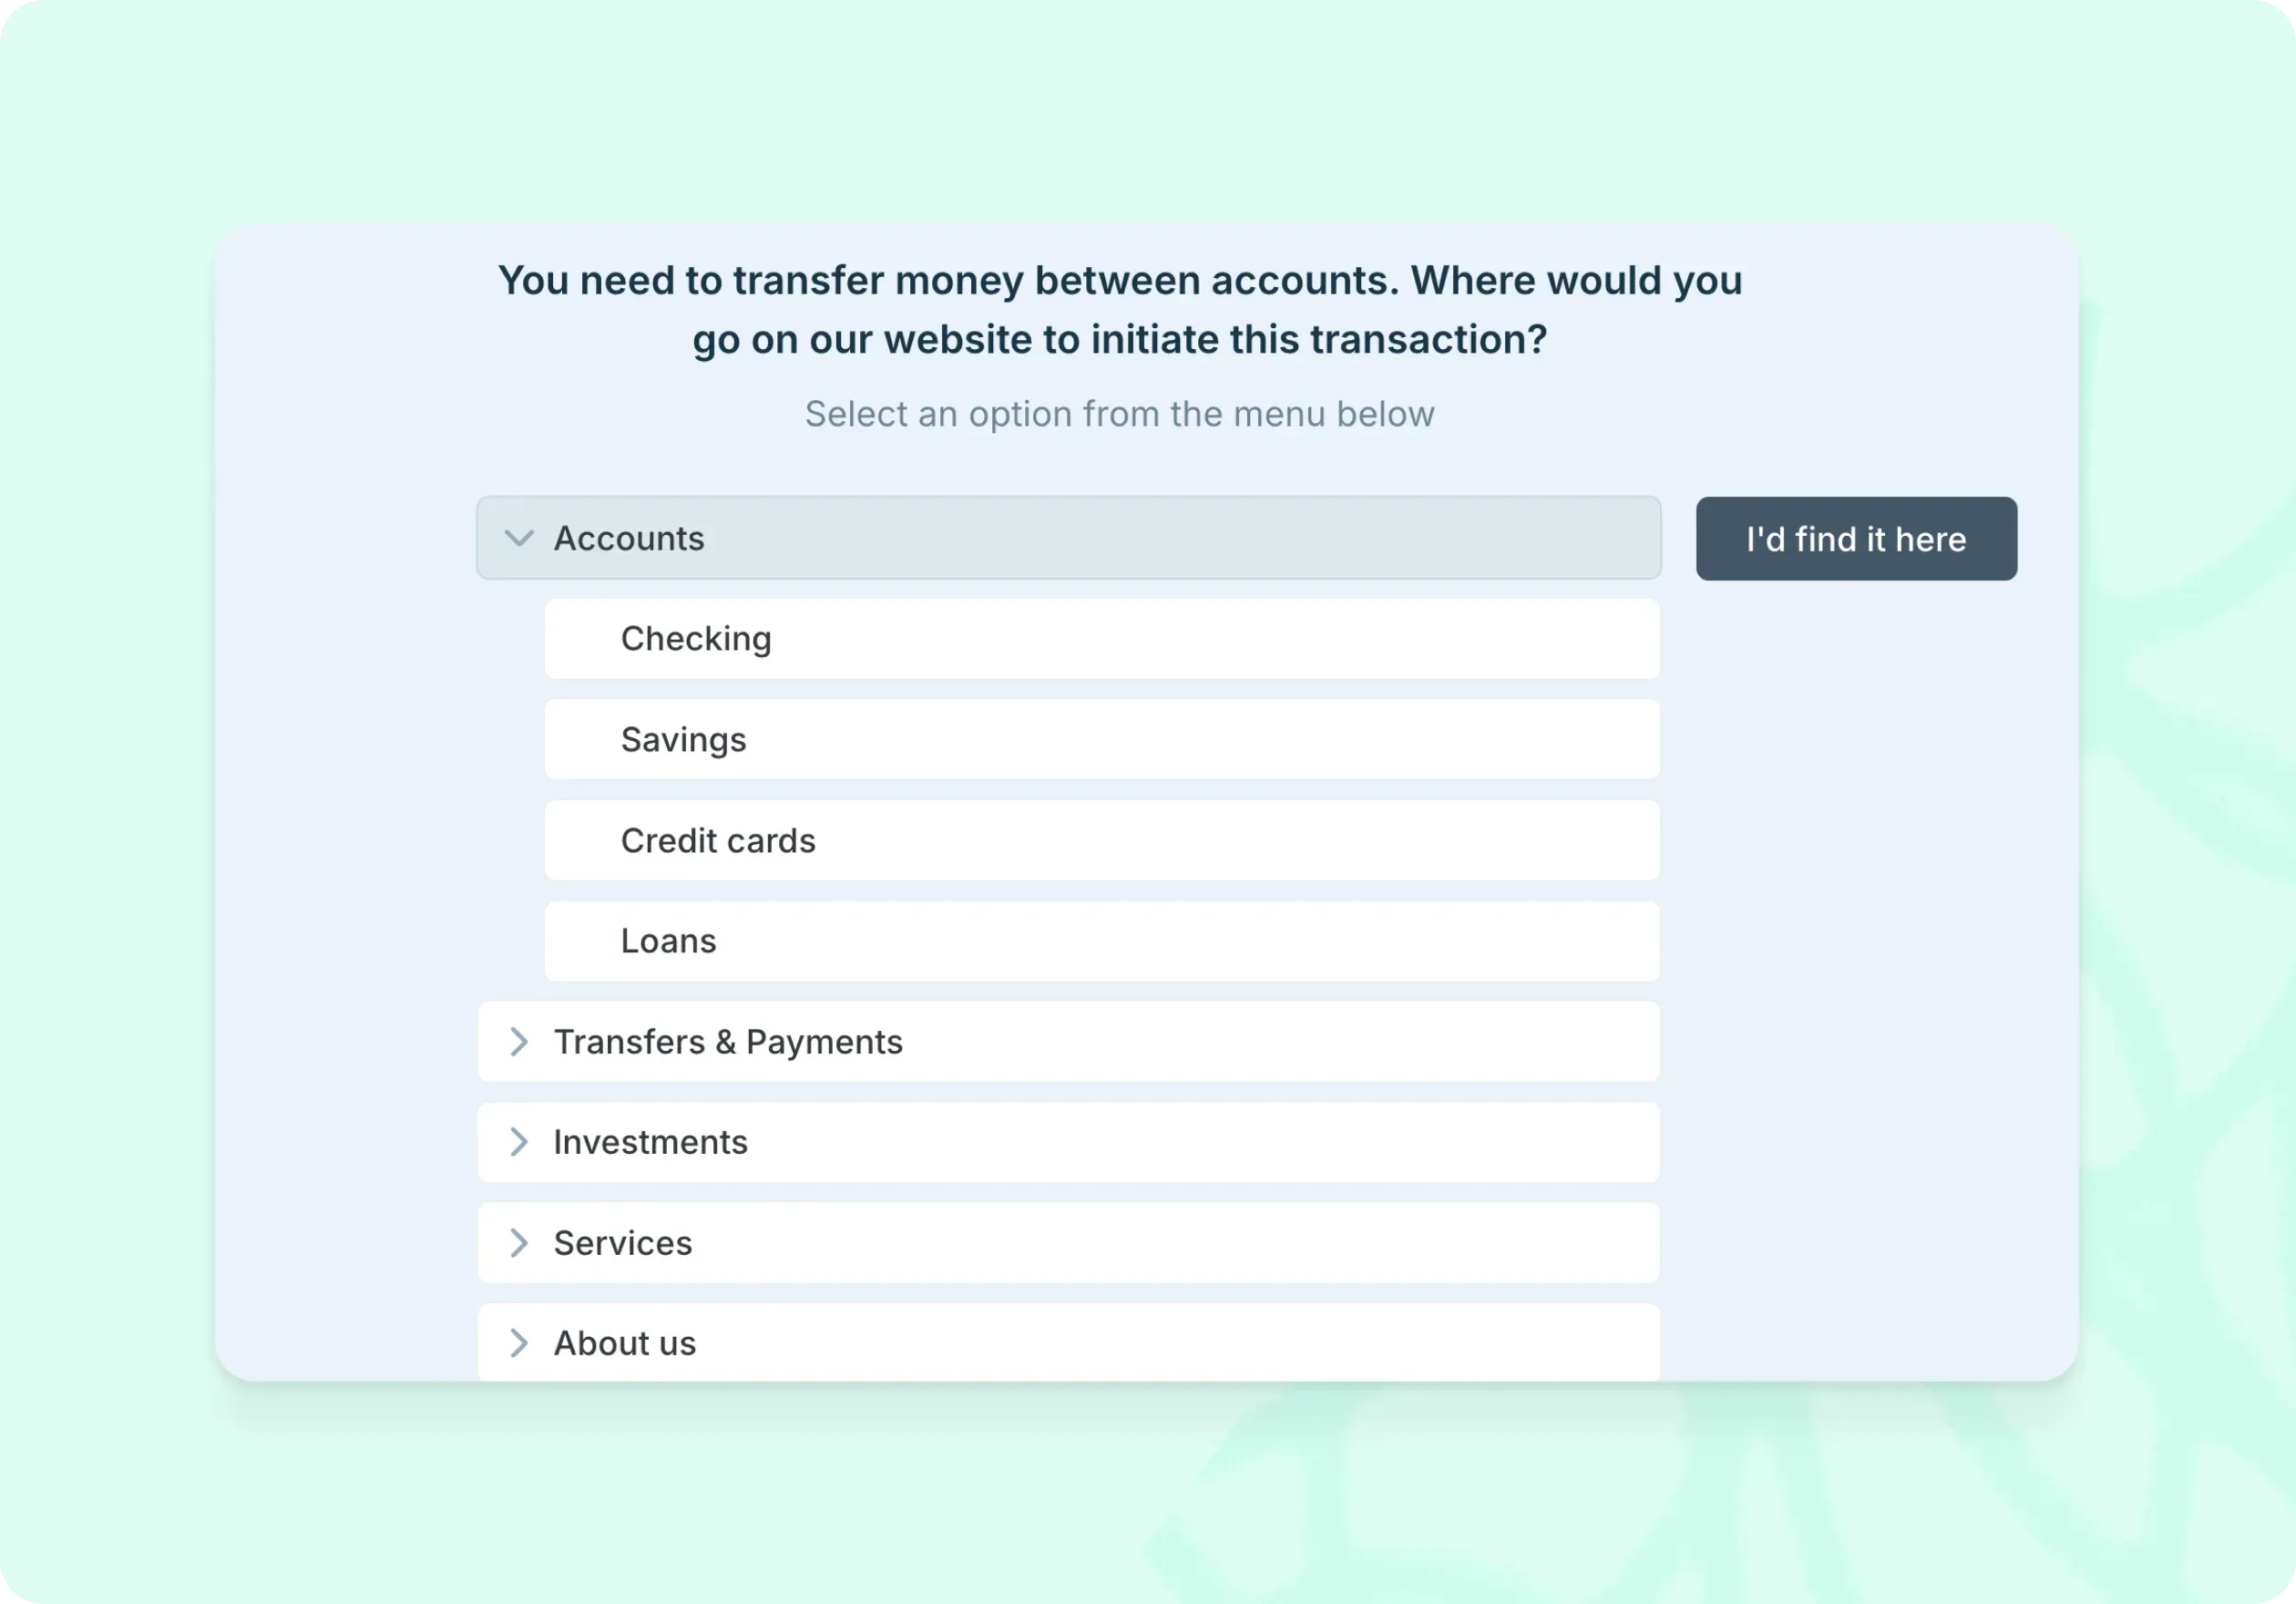
Task: Click the right-facing chevron next to Services
Action: 519,1243
